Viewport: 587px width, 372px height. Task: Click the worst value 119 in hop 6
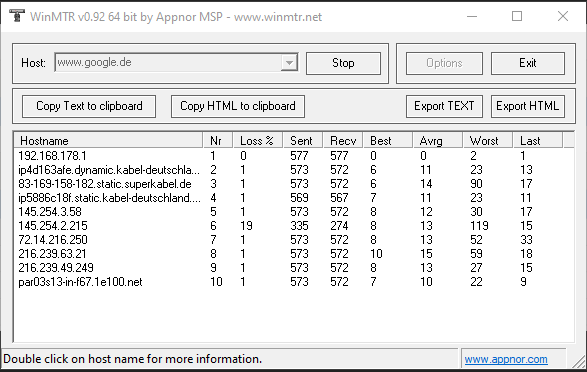[x=479, y=226]
